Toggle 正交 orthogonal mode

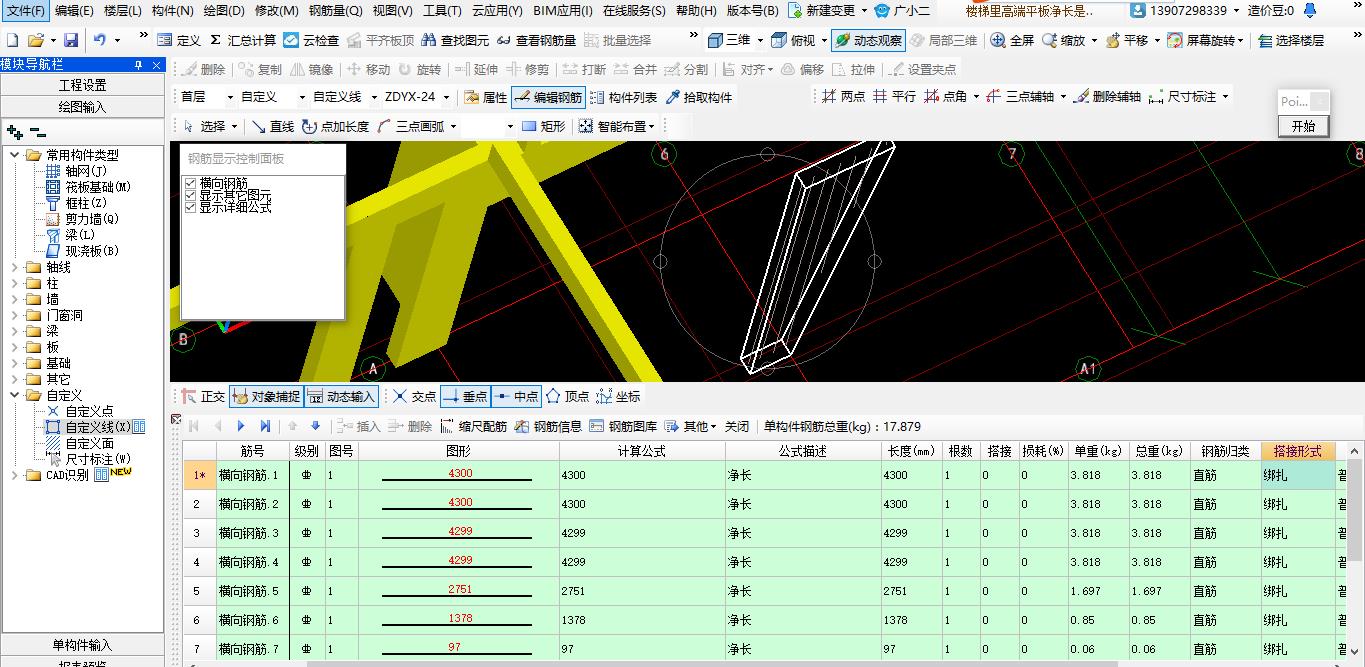pos(203,397)
